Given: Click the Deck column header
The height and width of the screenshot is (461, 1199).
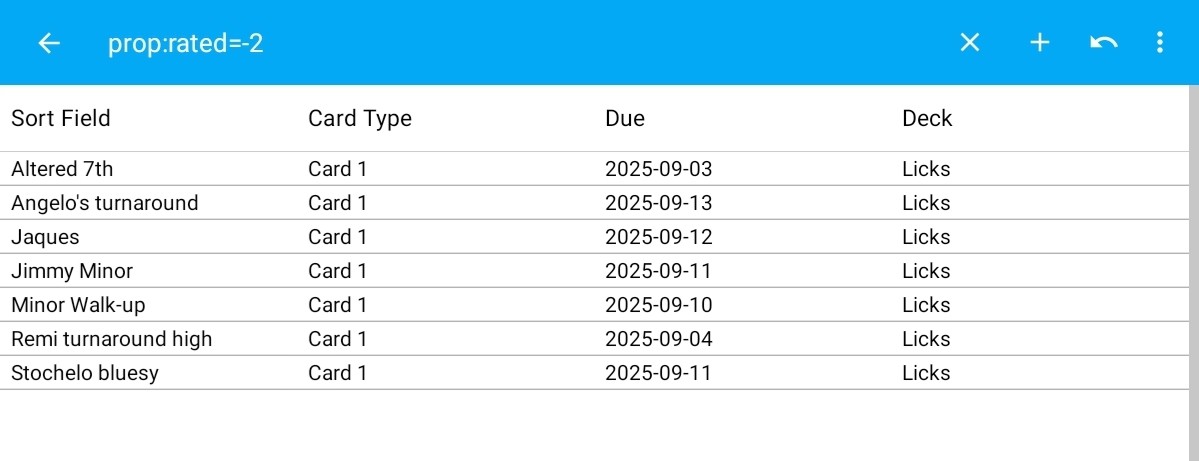Looking at the screenshot, I should 927,118.
